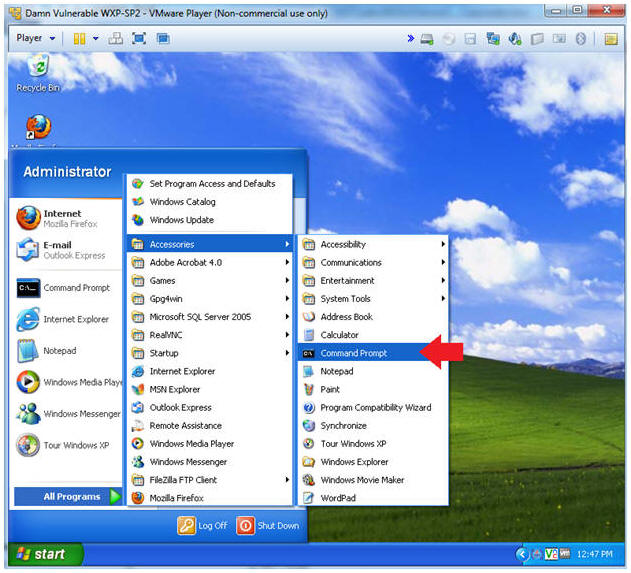This screenshot has width=631, height=573.
Task: Launch Internet Explorer from left Start column
Action: point(68,319)
